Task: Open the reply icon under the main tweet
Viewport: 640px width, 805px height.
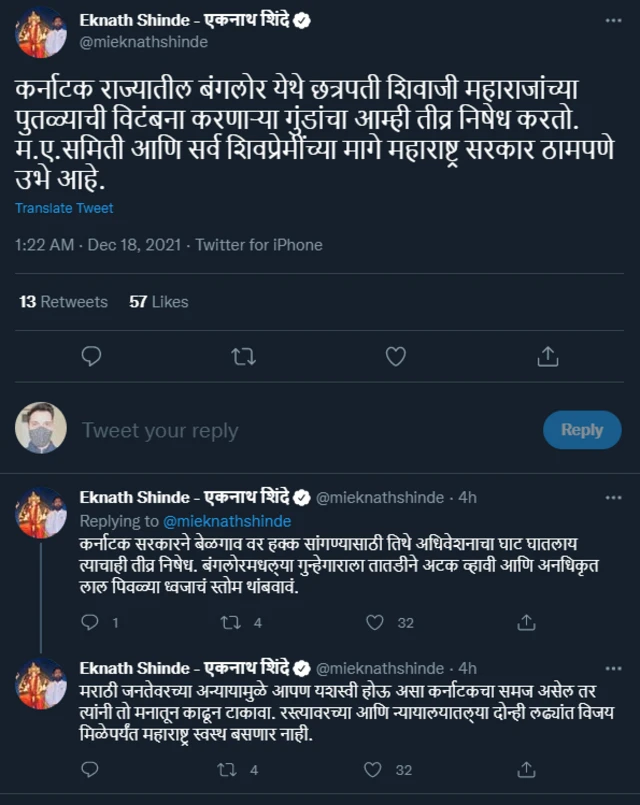Action: click(x=92, y=355)
